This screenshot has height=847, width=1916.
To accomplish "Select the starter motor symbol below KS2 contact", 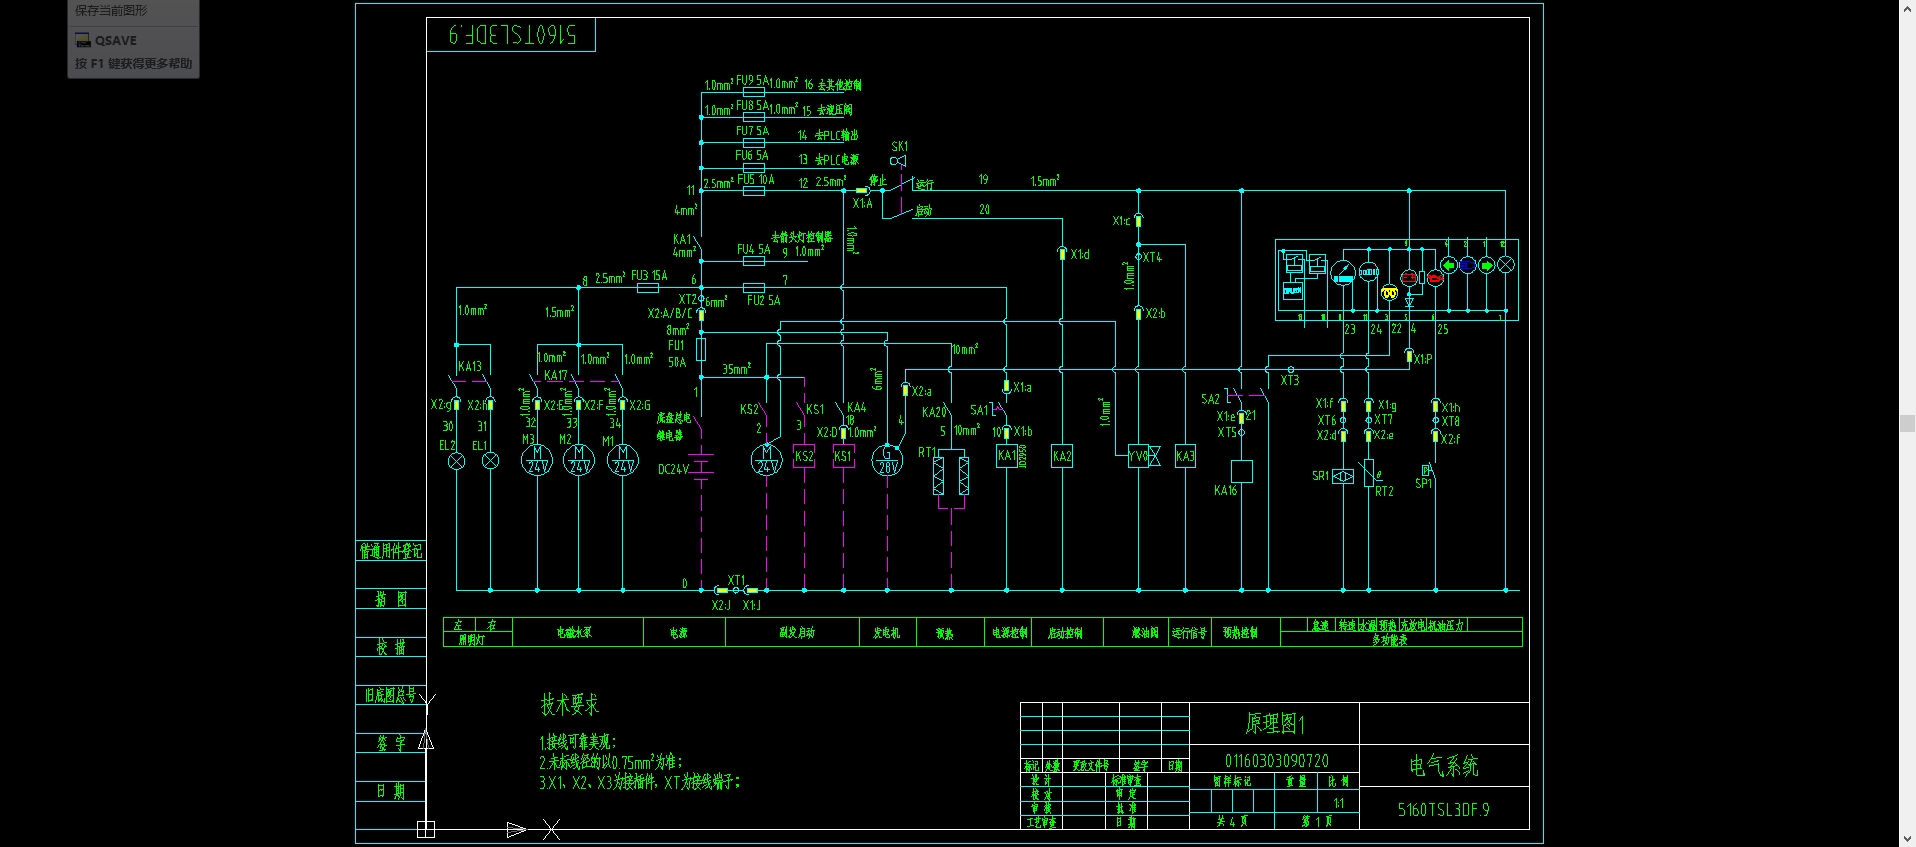I will [767, 460].
